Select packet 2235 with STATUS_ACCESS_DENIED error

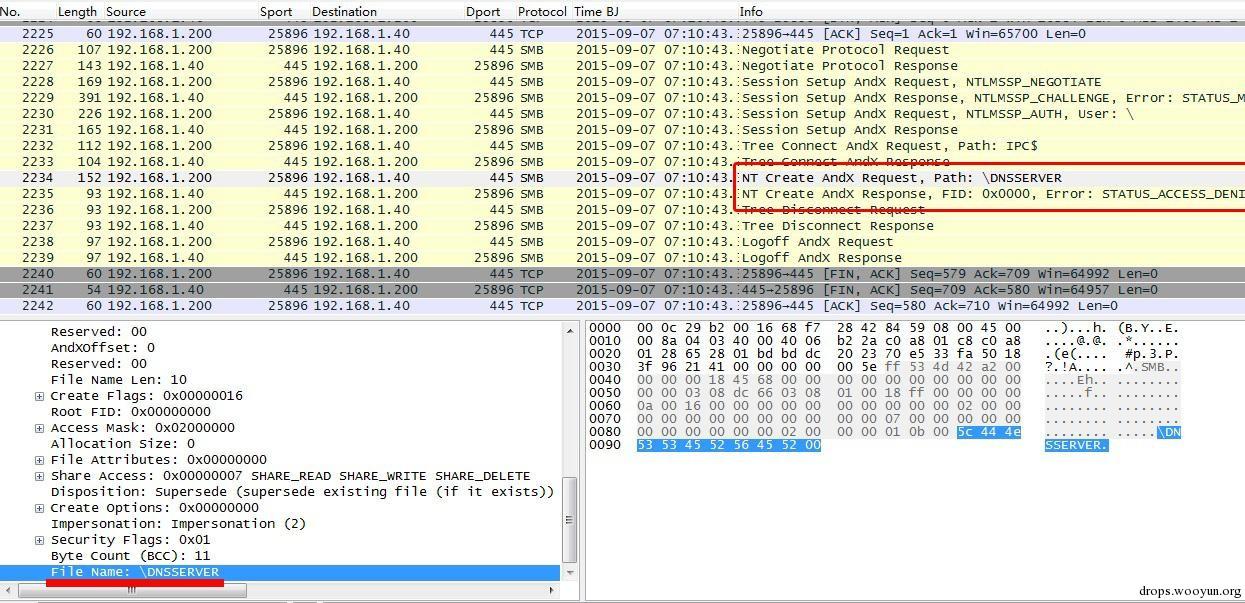(x=400, y=194)
